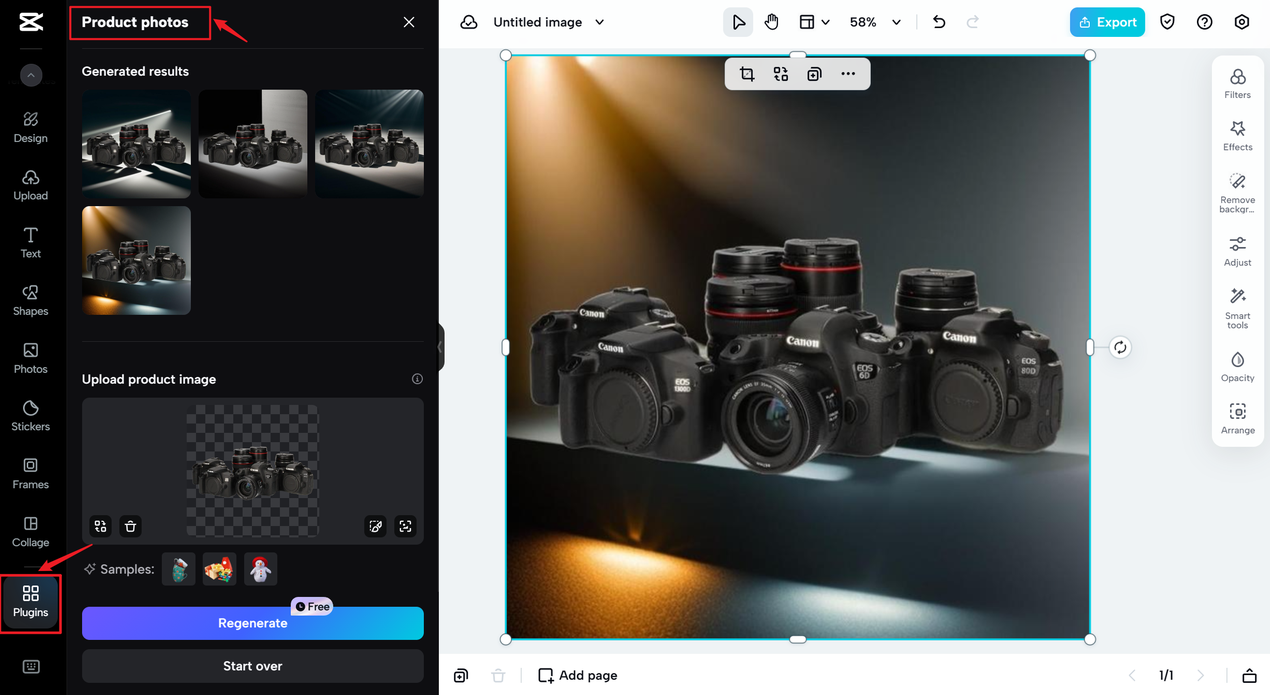
Task: Open the Adjust tool
Action: pos(1237,251)
